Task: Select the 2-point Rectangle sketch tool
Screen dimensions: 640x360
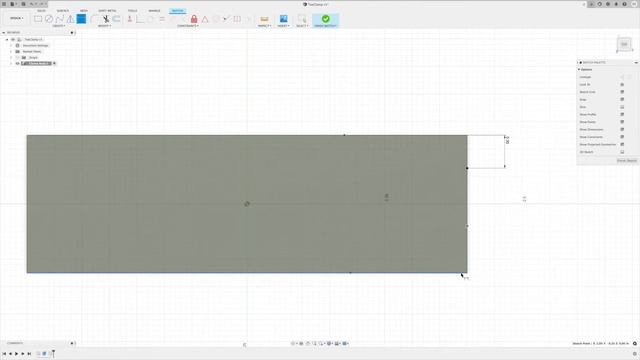Action: pos(38,19)
